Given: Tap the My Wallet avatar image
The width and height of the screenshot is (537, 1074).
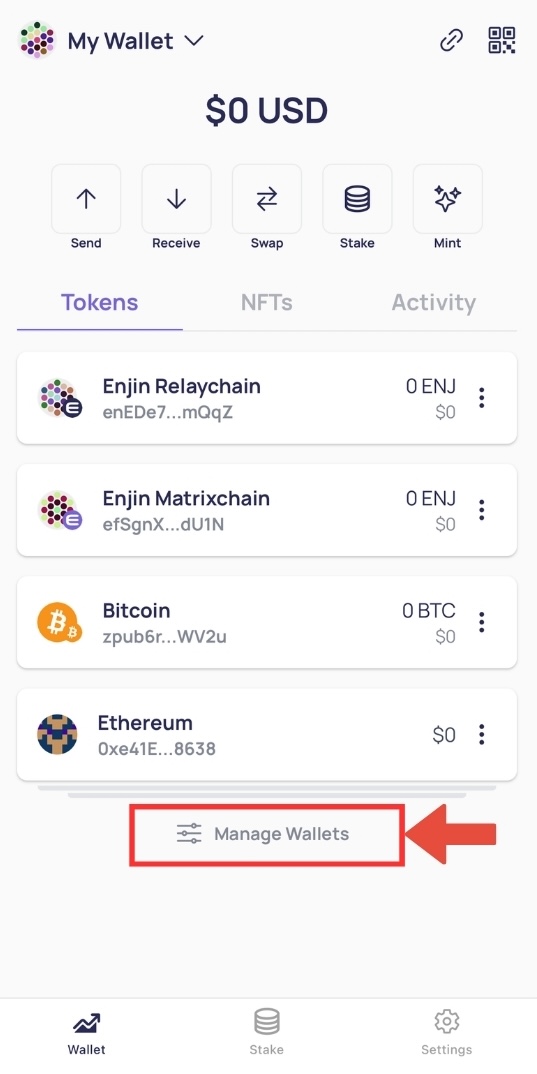Looking at the screenshot, I should [36, 40].
